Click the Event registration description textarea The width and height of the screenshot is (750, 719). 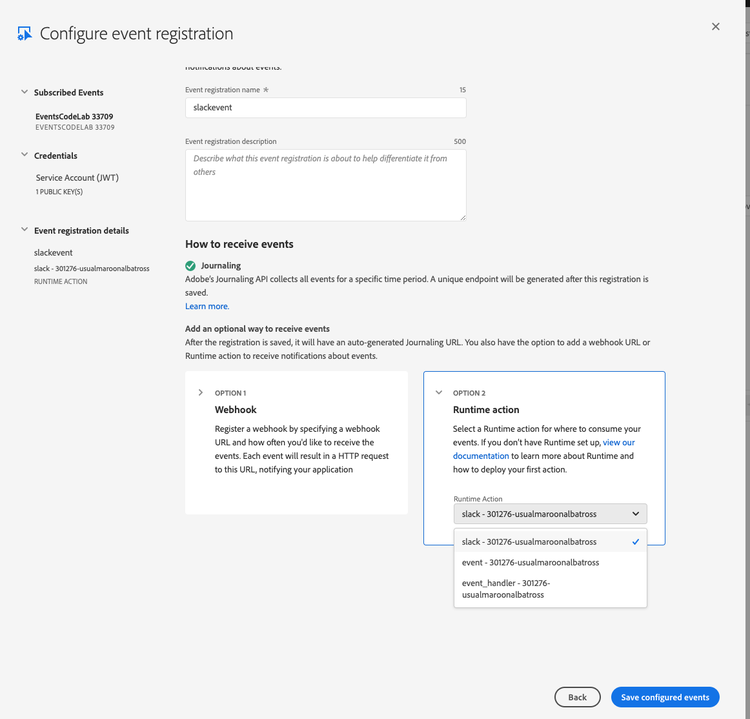[x=325, y=184]
